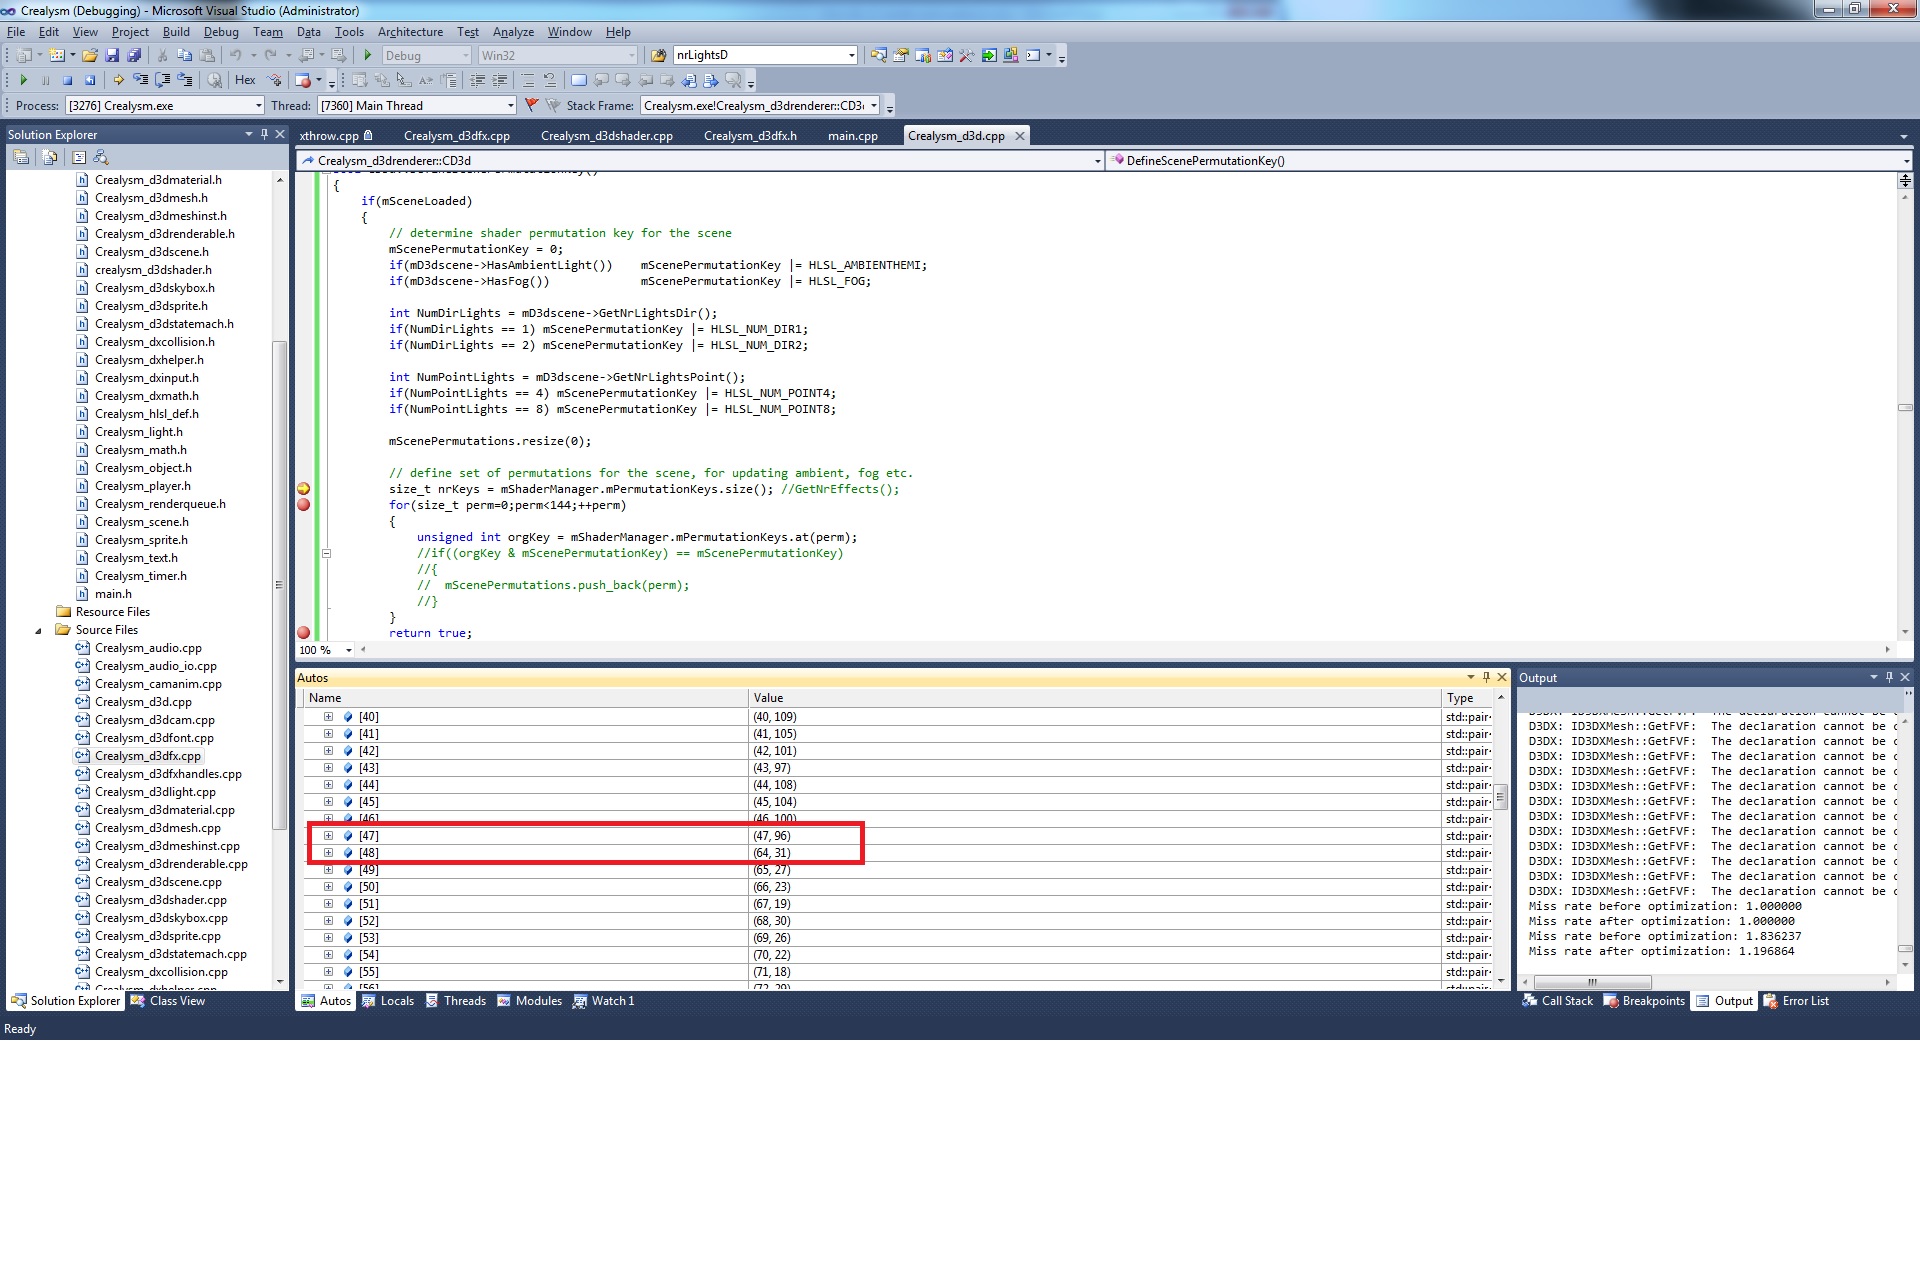The width and height of the screenshot is (1920, 1277).
Task: Expand element [47] in Autos
Action: (328, 836)
